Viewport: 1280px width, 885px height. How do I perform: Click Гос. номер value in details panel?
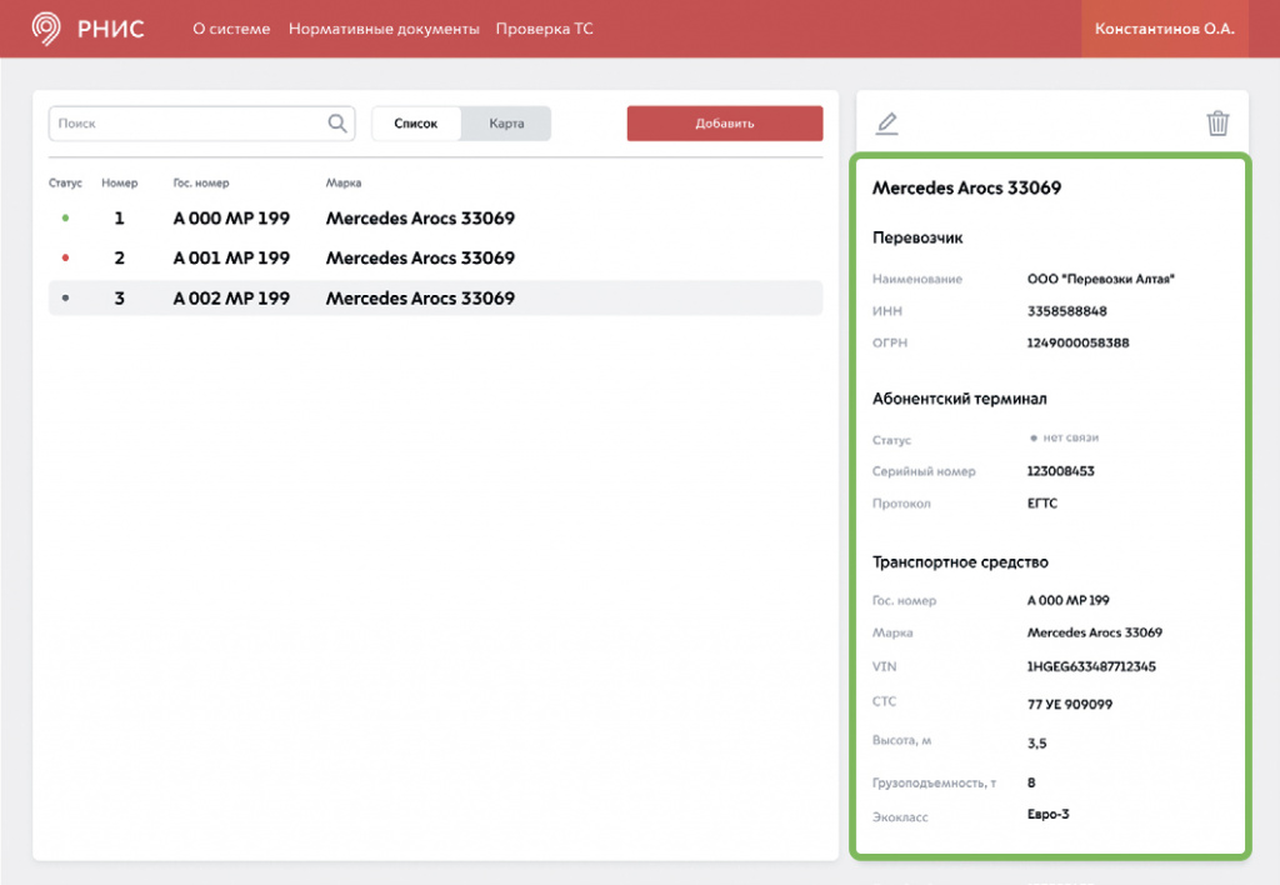tap(1068, 601)
